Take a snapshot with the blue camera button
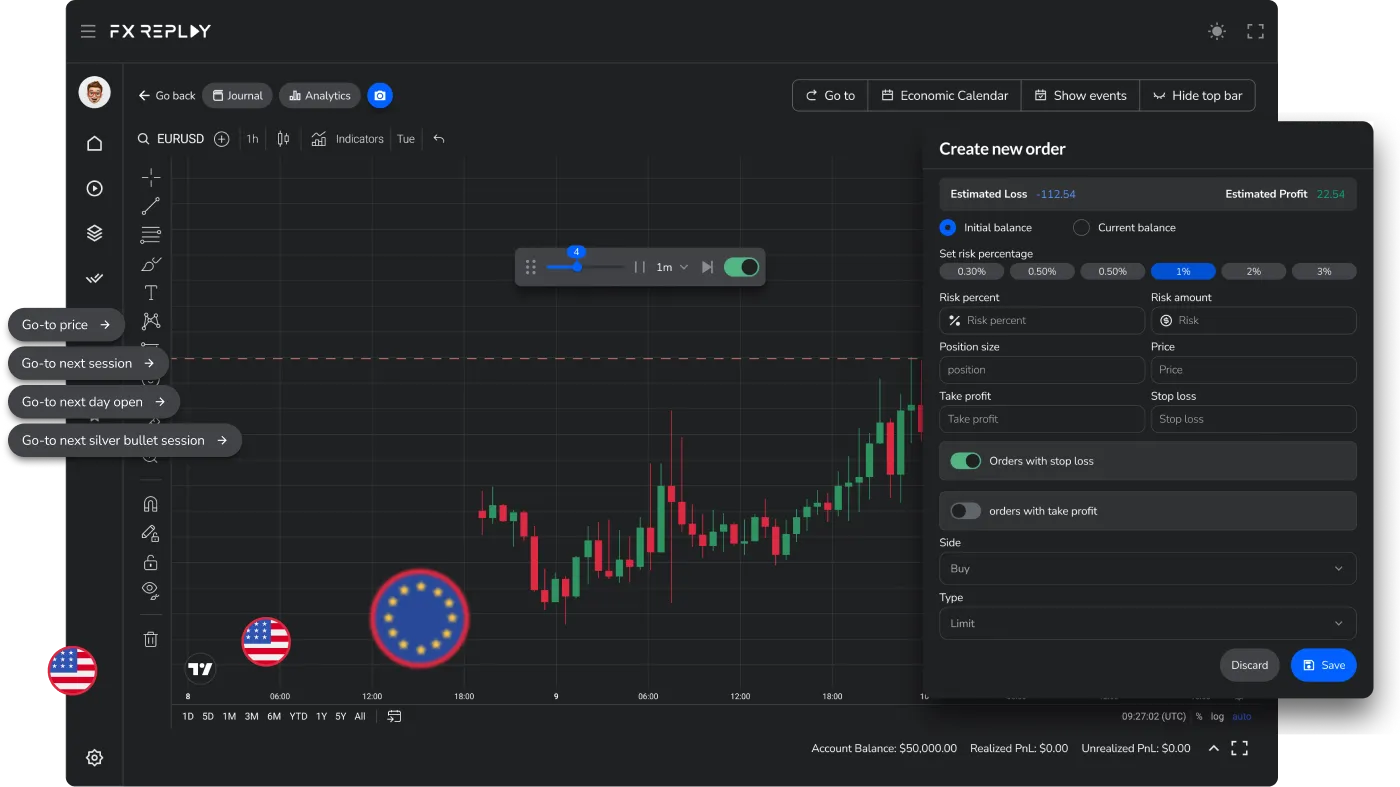Viewport: 1400px width, 787px height. coord(380,95)
